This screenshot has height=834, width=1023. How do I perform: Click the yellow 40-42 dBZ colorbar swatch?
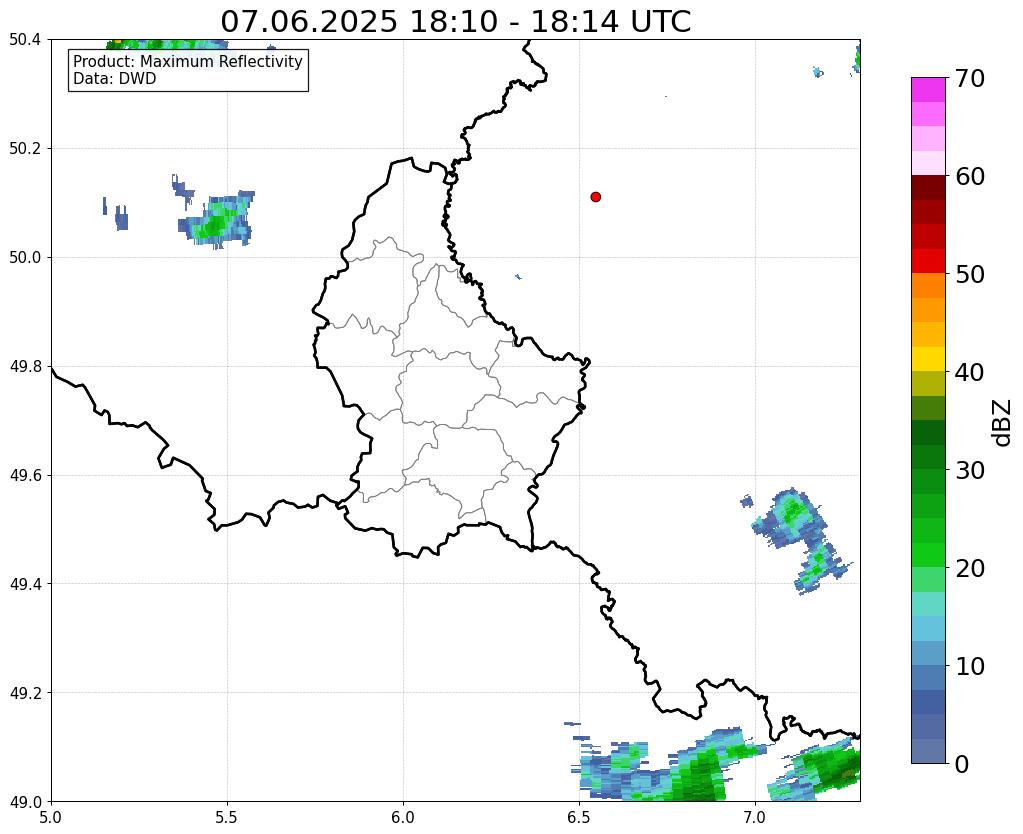pyautogui.click(x=928, y=360)
